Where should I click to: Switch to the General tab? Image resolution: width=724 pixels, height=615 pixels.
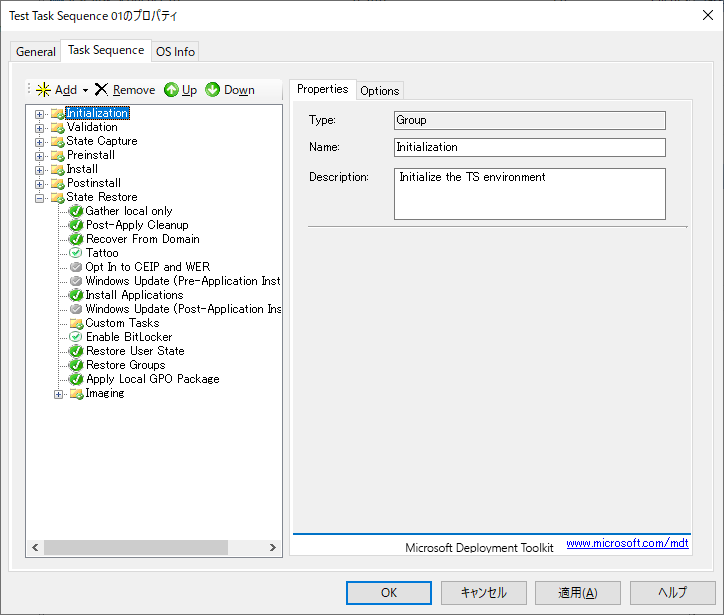click(36, 52)
